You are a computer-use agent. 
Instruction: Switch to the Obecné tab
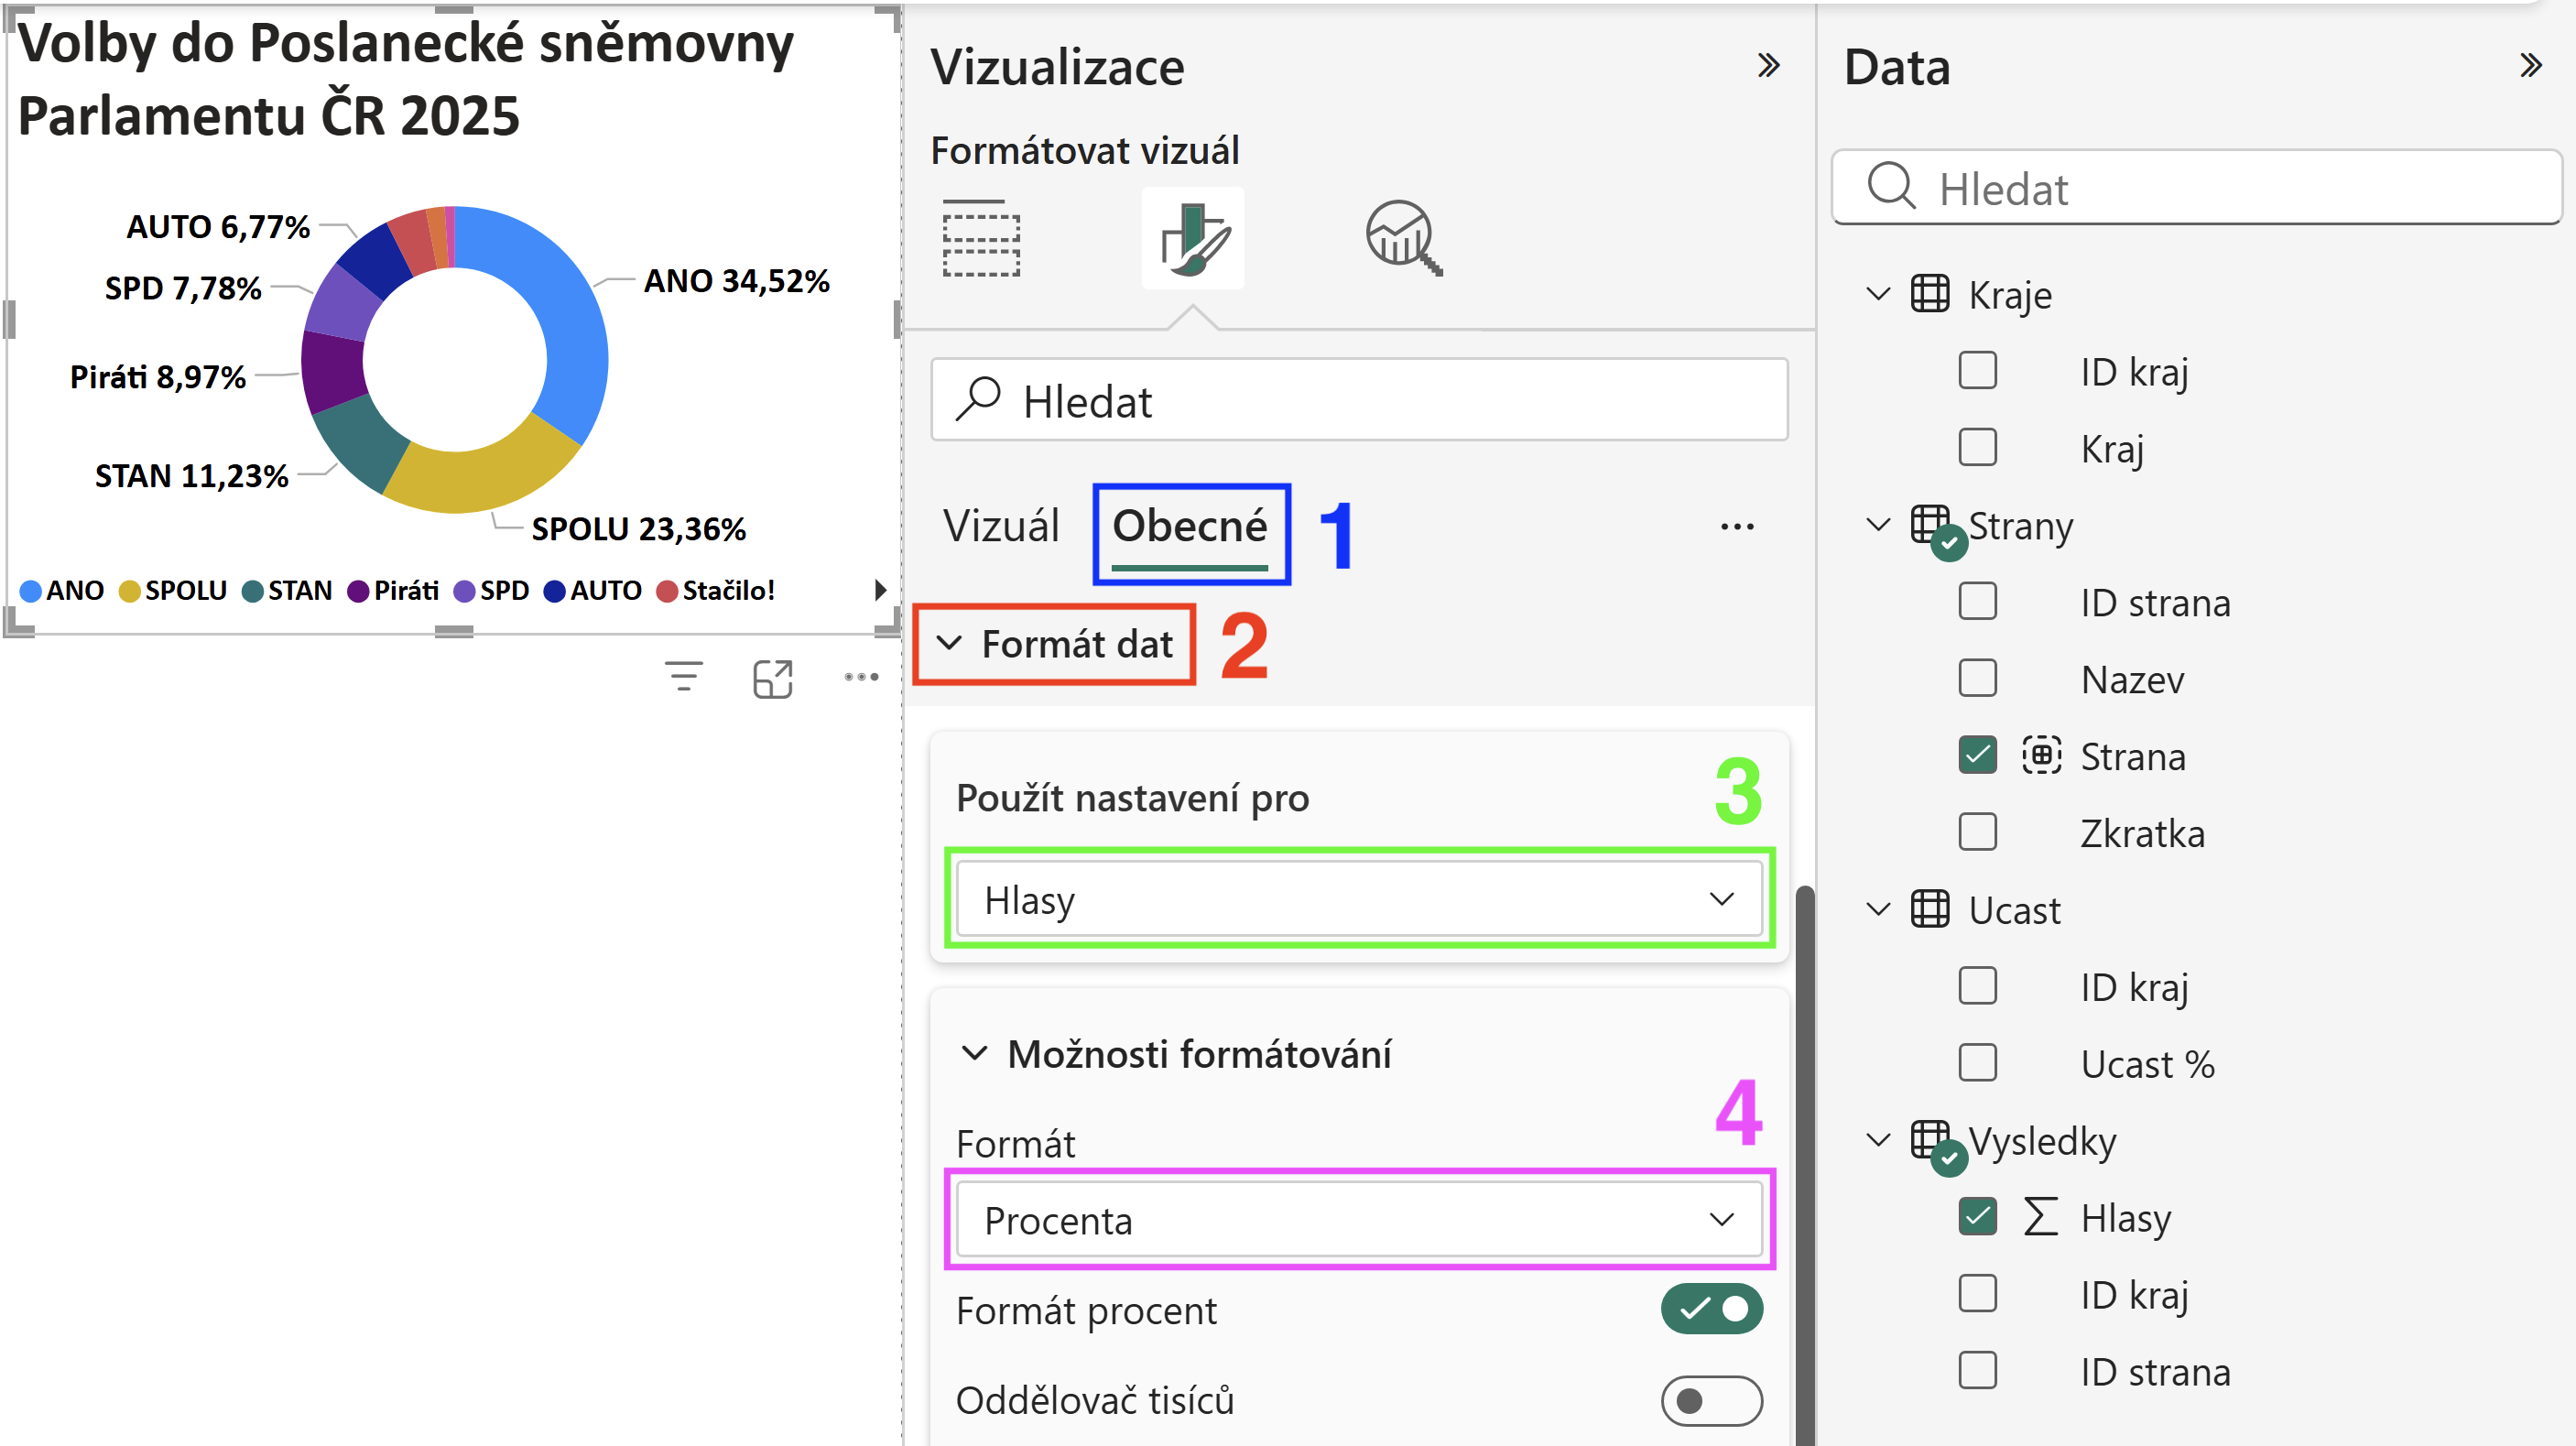pos(1190,527)
